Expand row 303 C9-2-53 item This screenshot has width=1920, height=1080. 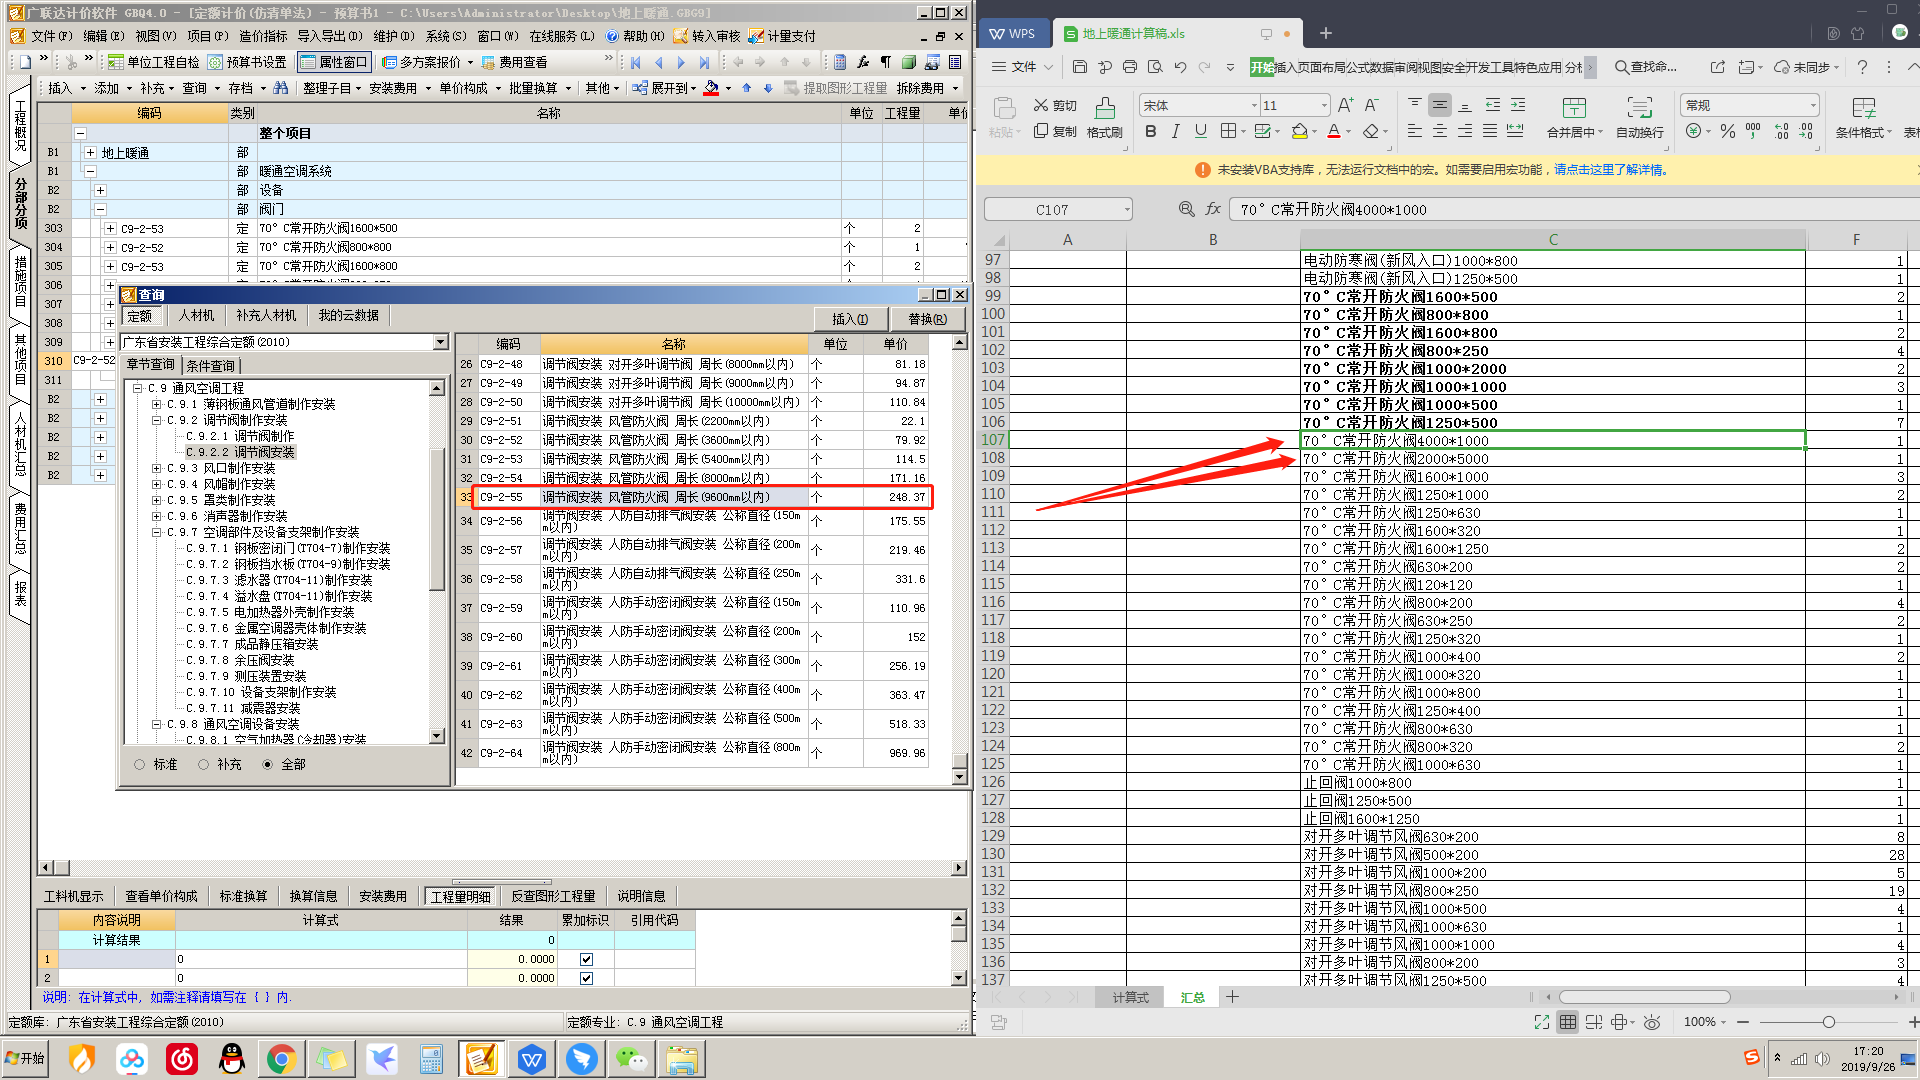(x=110, y=229)
